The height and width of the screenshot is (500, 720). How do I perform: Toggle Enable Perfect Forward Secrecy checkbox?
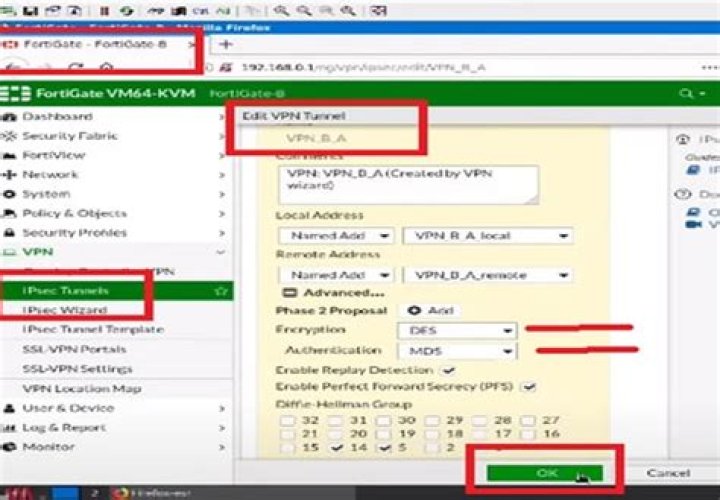coord(529,387)
